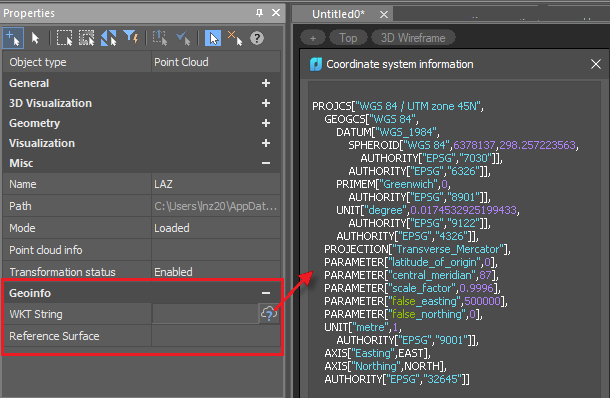
Task: Expand the Geometry section
Action: 266,123
